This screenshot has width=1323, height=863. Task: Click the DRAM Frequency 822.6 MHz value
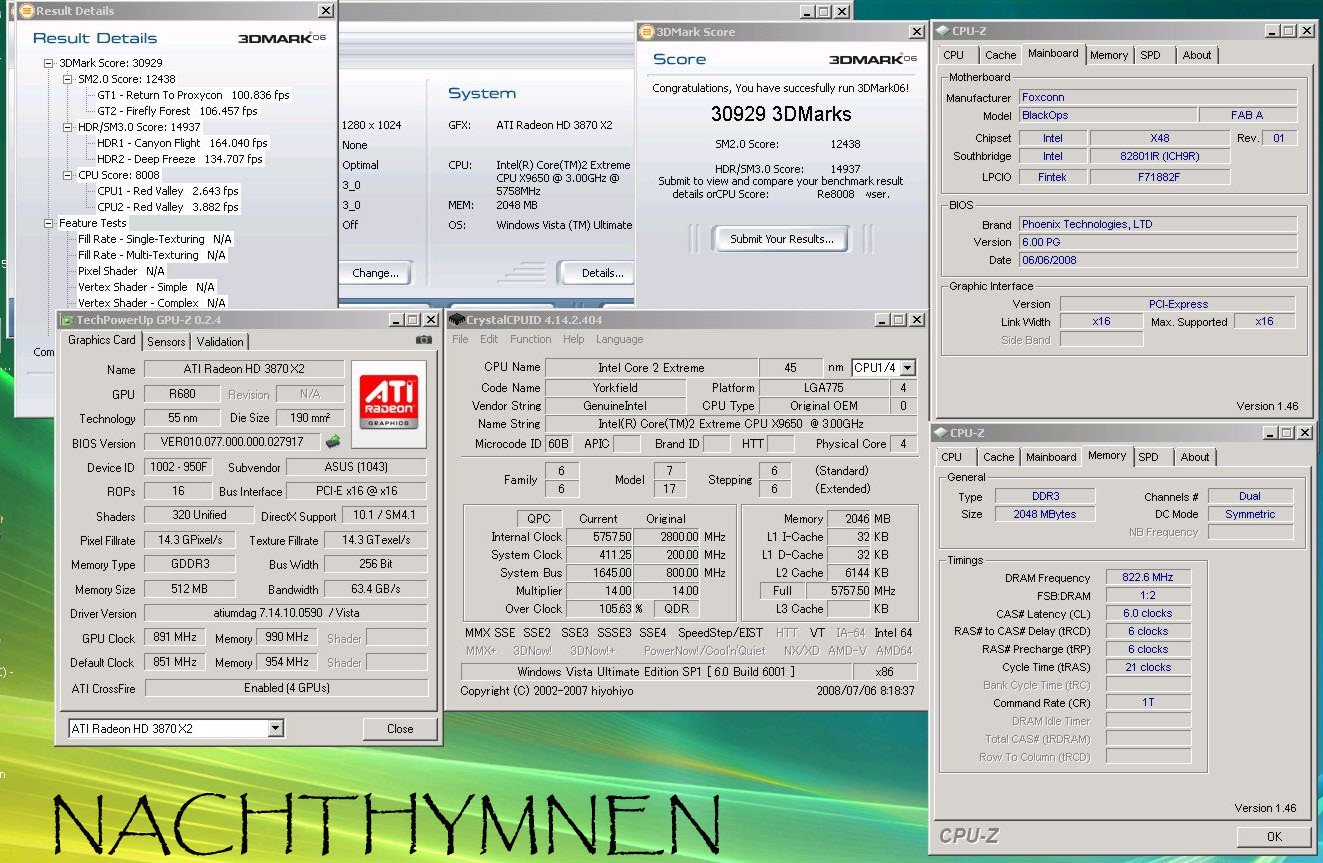1149,578
